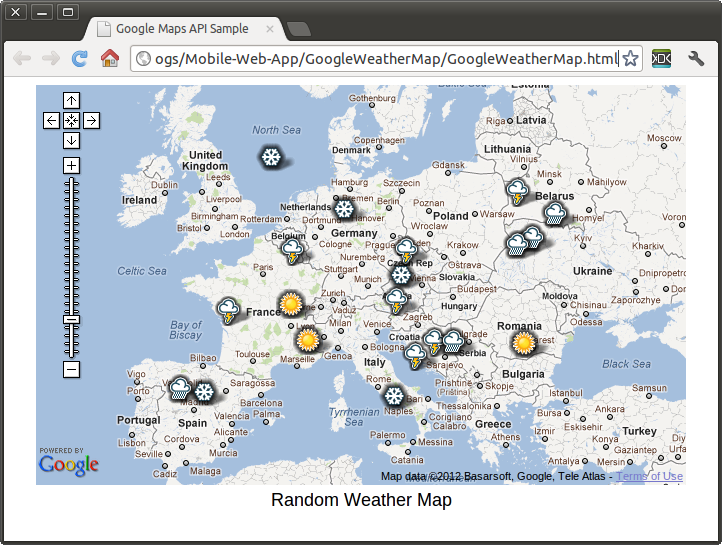722x545 pixels.
Task: Click the center return-to-last-result map button
Action: (71, 121)
